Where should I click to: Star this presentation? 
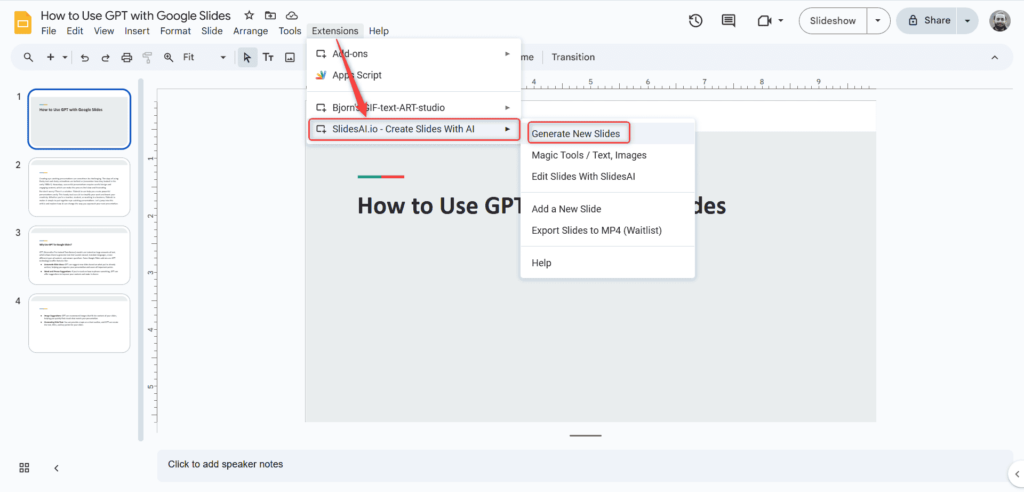tap(248, 16)
